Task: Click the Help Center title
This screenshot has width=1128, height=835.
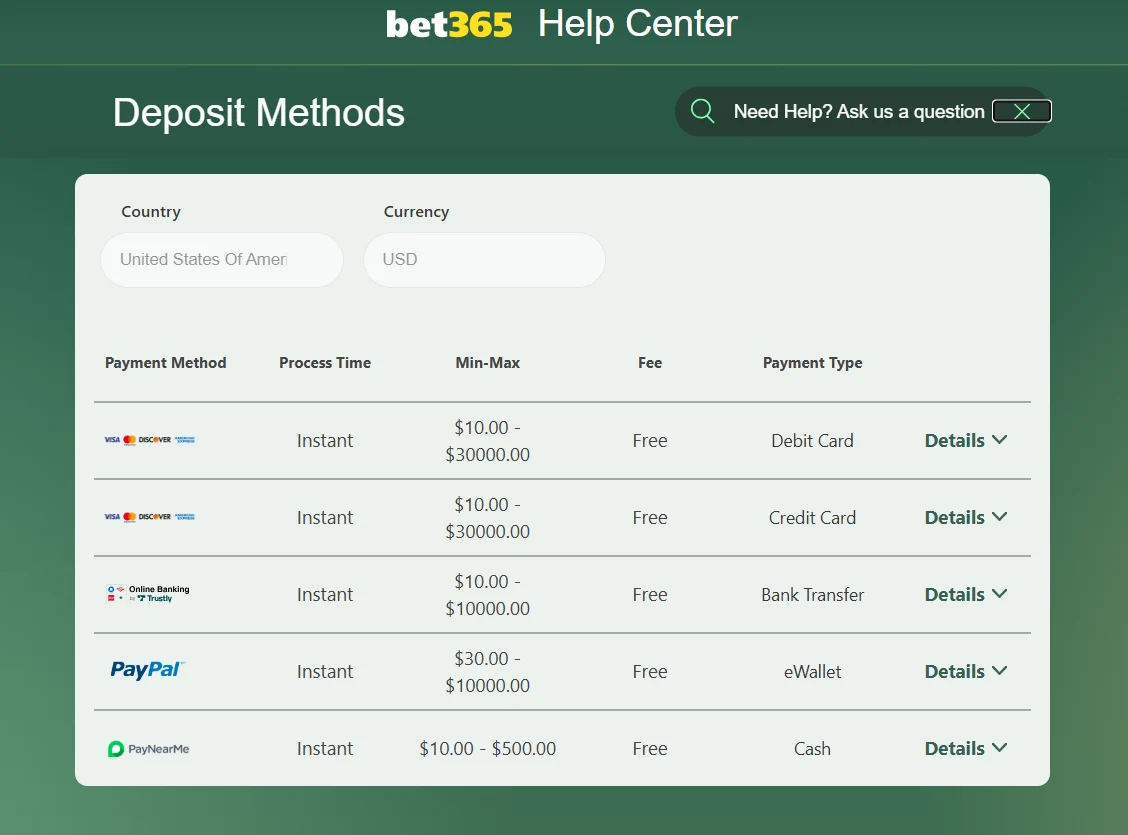Action: coord(637,24)
